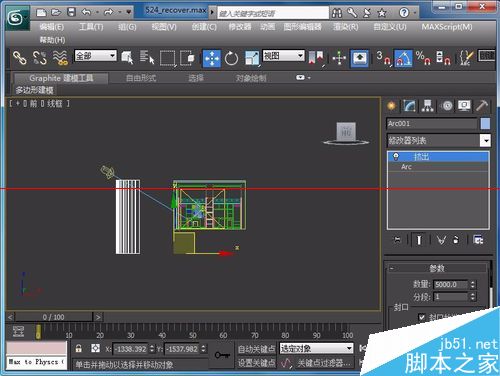
Task: Activate the Select and Scale tool
Action: click(x=252, y=58)
